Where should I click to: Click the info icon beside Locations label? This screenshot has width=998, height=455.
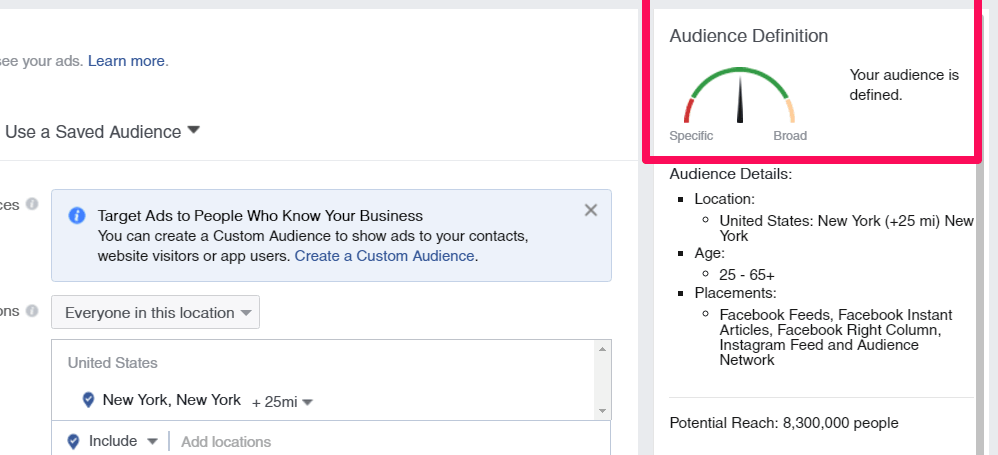click(x=32, y=311)
